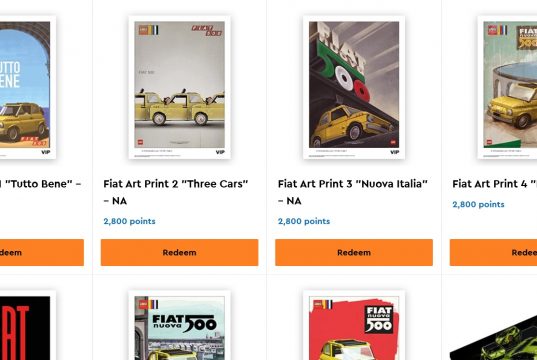Click 2,800 points under Nuova Italia print
The width and height of the screenshot is (537, 360).
point(304,221)
